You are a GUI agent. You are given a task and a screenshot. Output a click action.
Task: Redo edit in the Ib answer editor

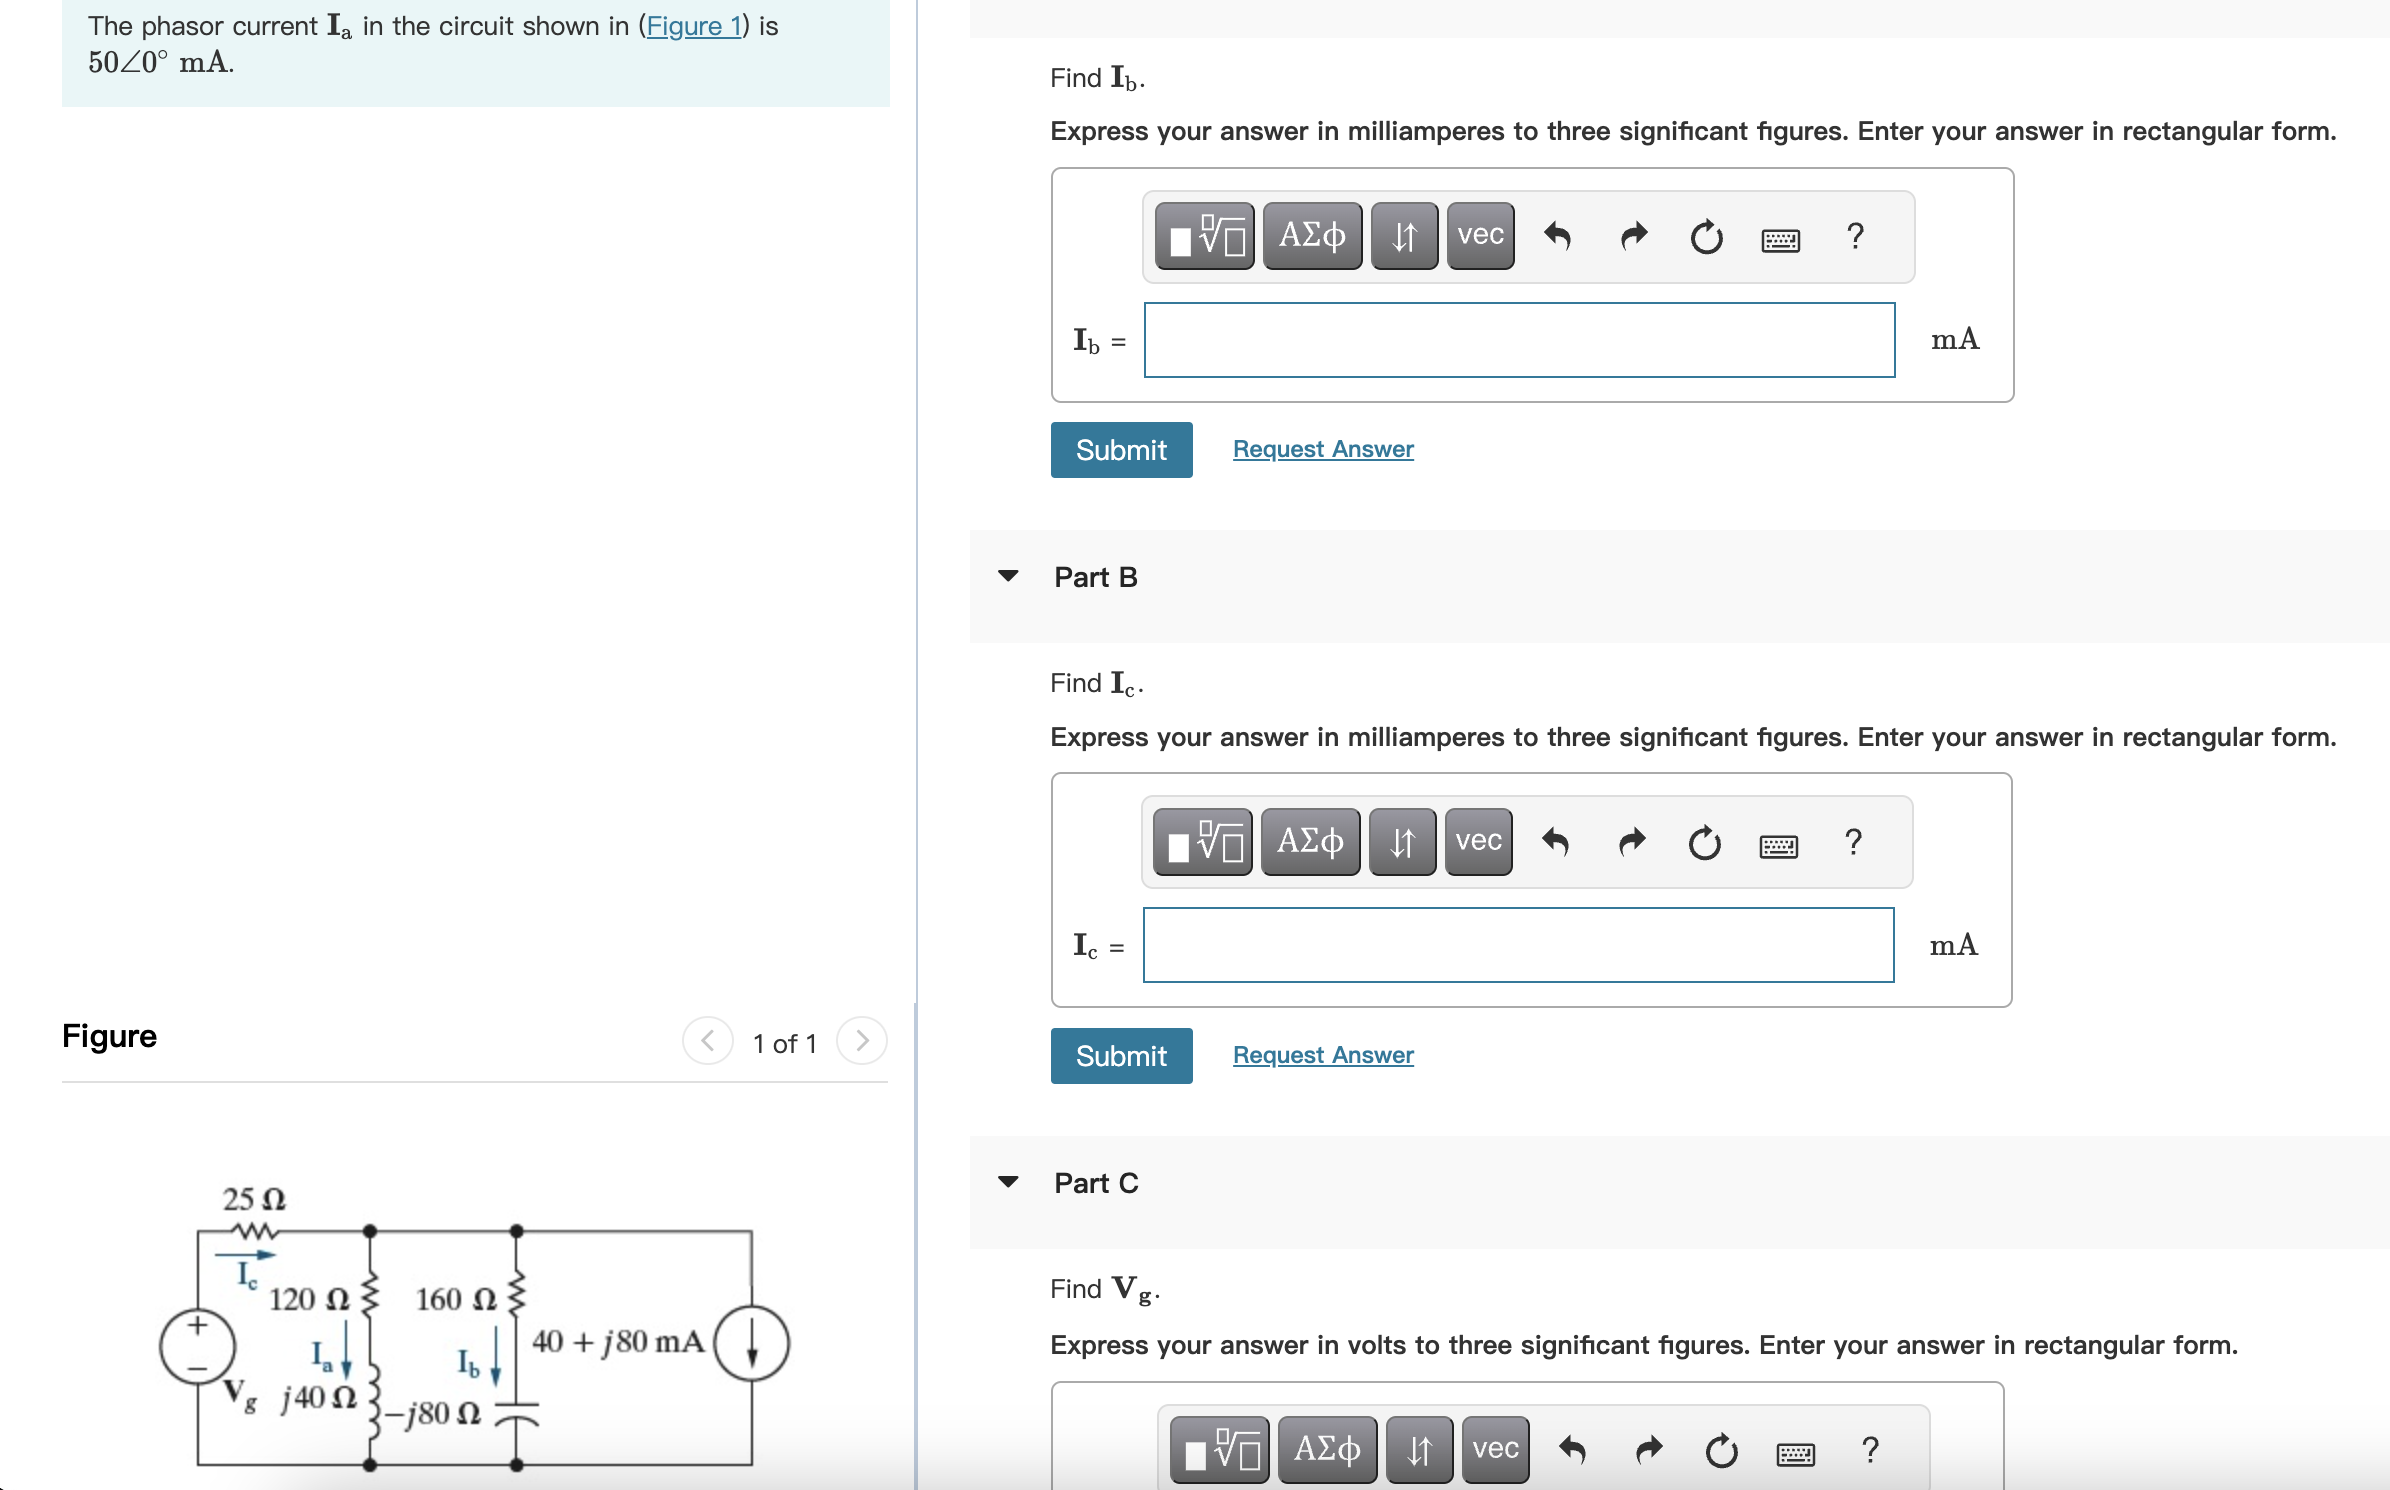[x=1632, y=238]
